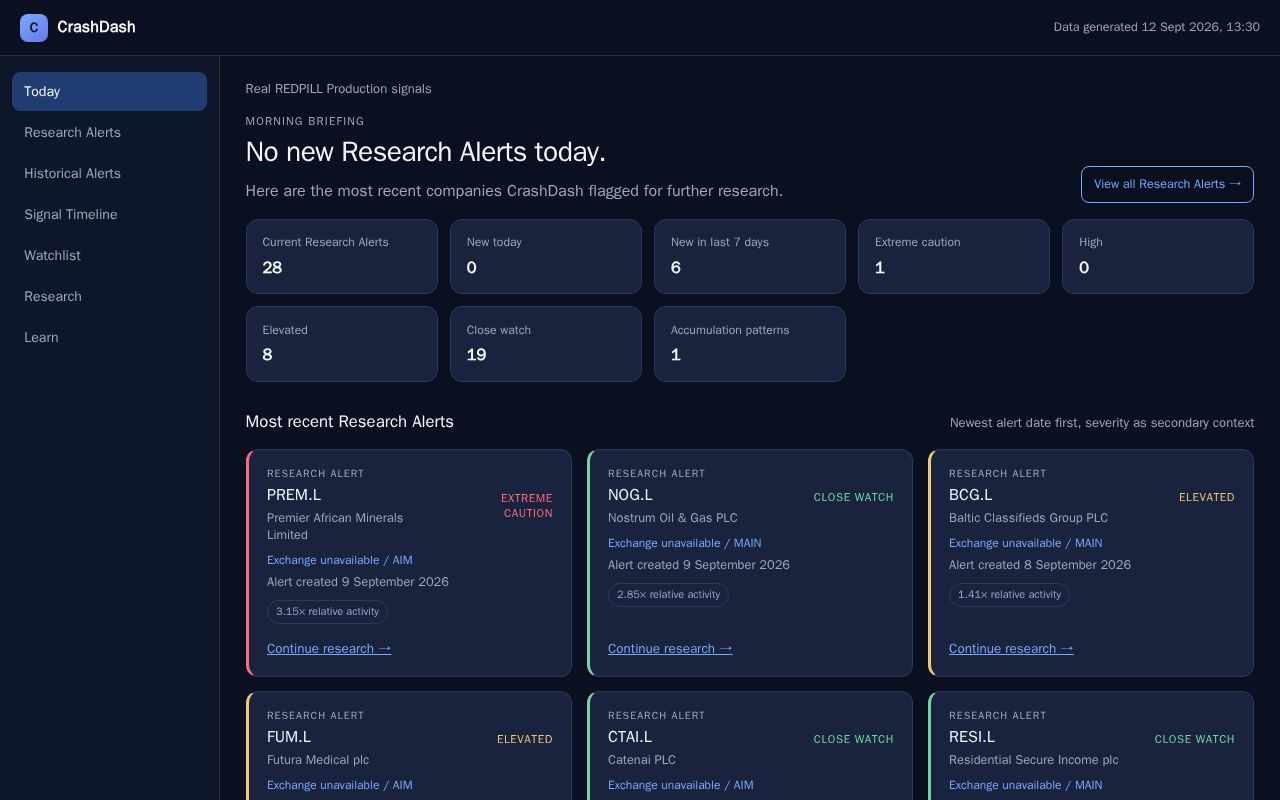Click the Data generated timestamp
1280x800 pixels.
coord(1157,27)
